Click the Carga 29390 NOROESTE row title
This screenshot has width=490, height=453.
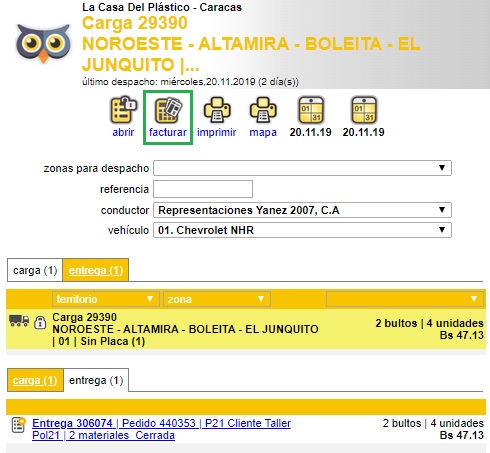[x=185, y=329]
